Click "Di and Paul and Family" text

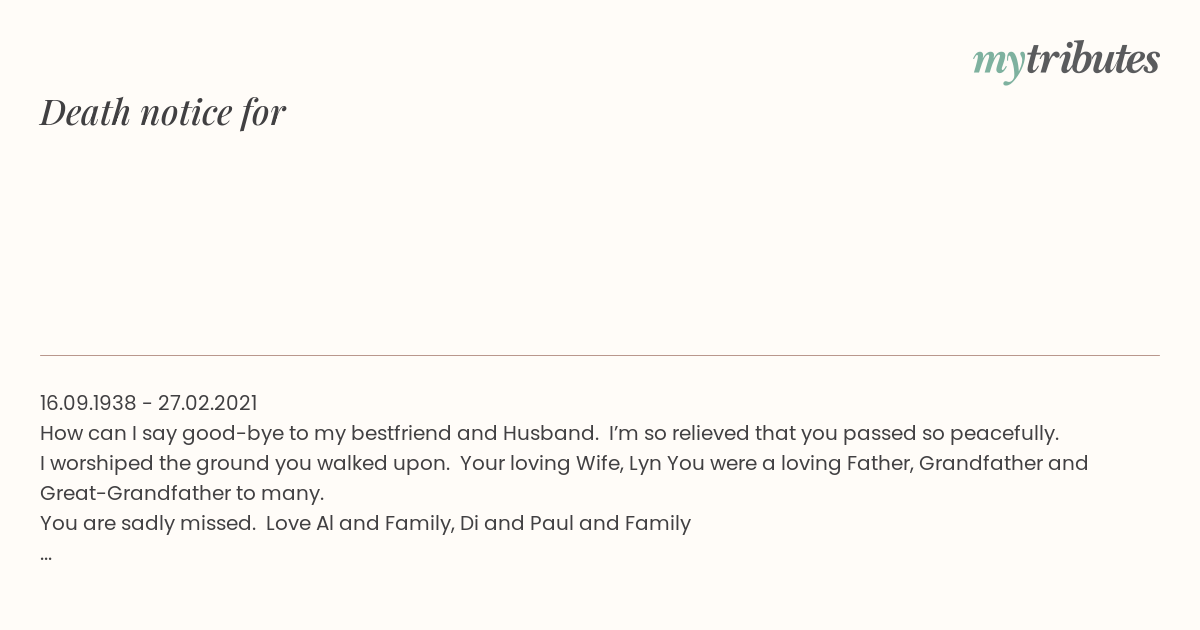click(575, 523)
